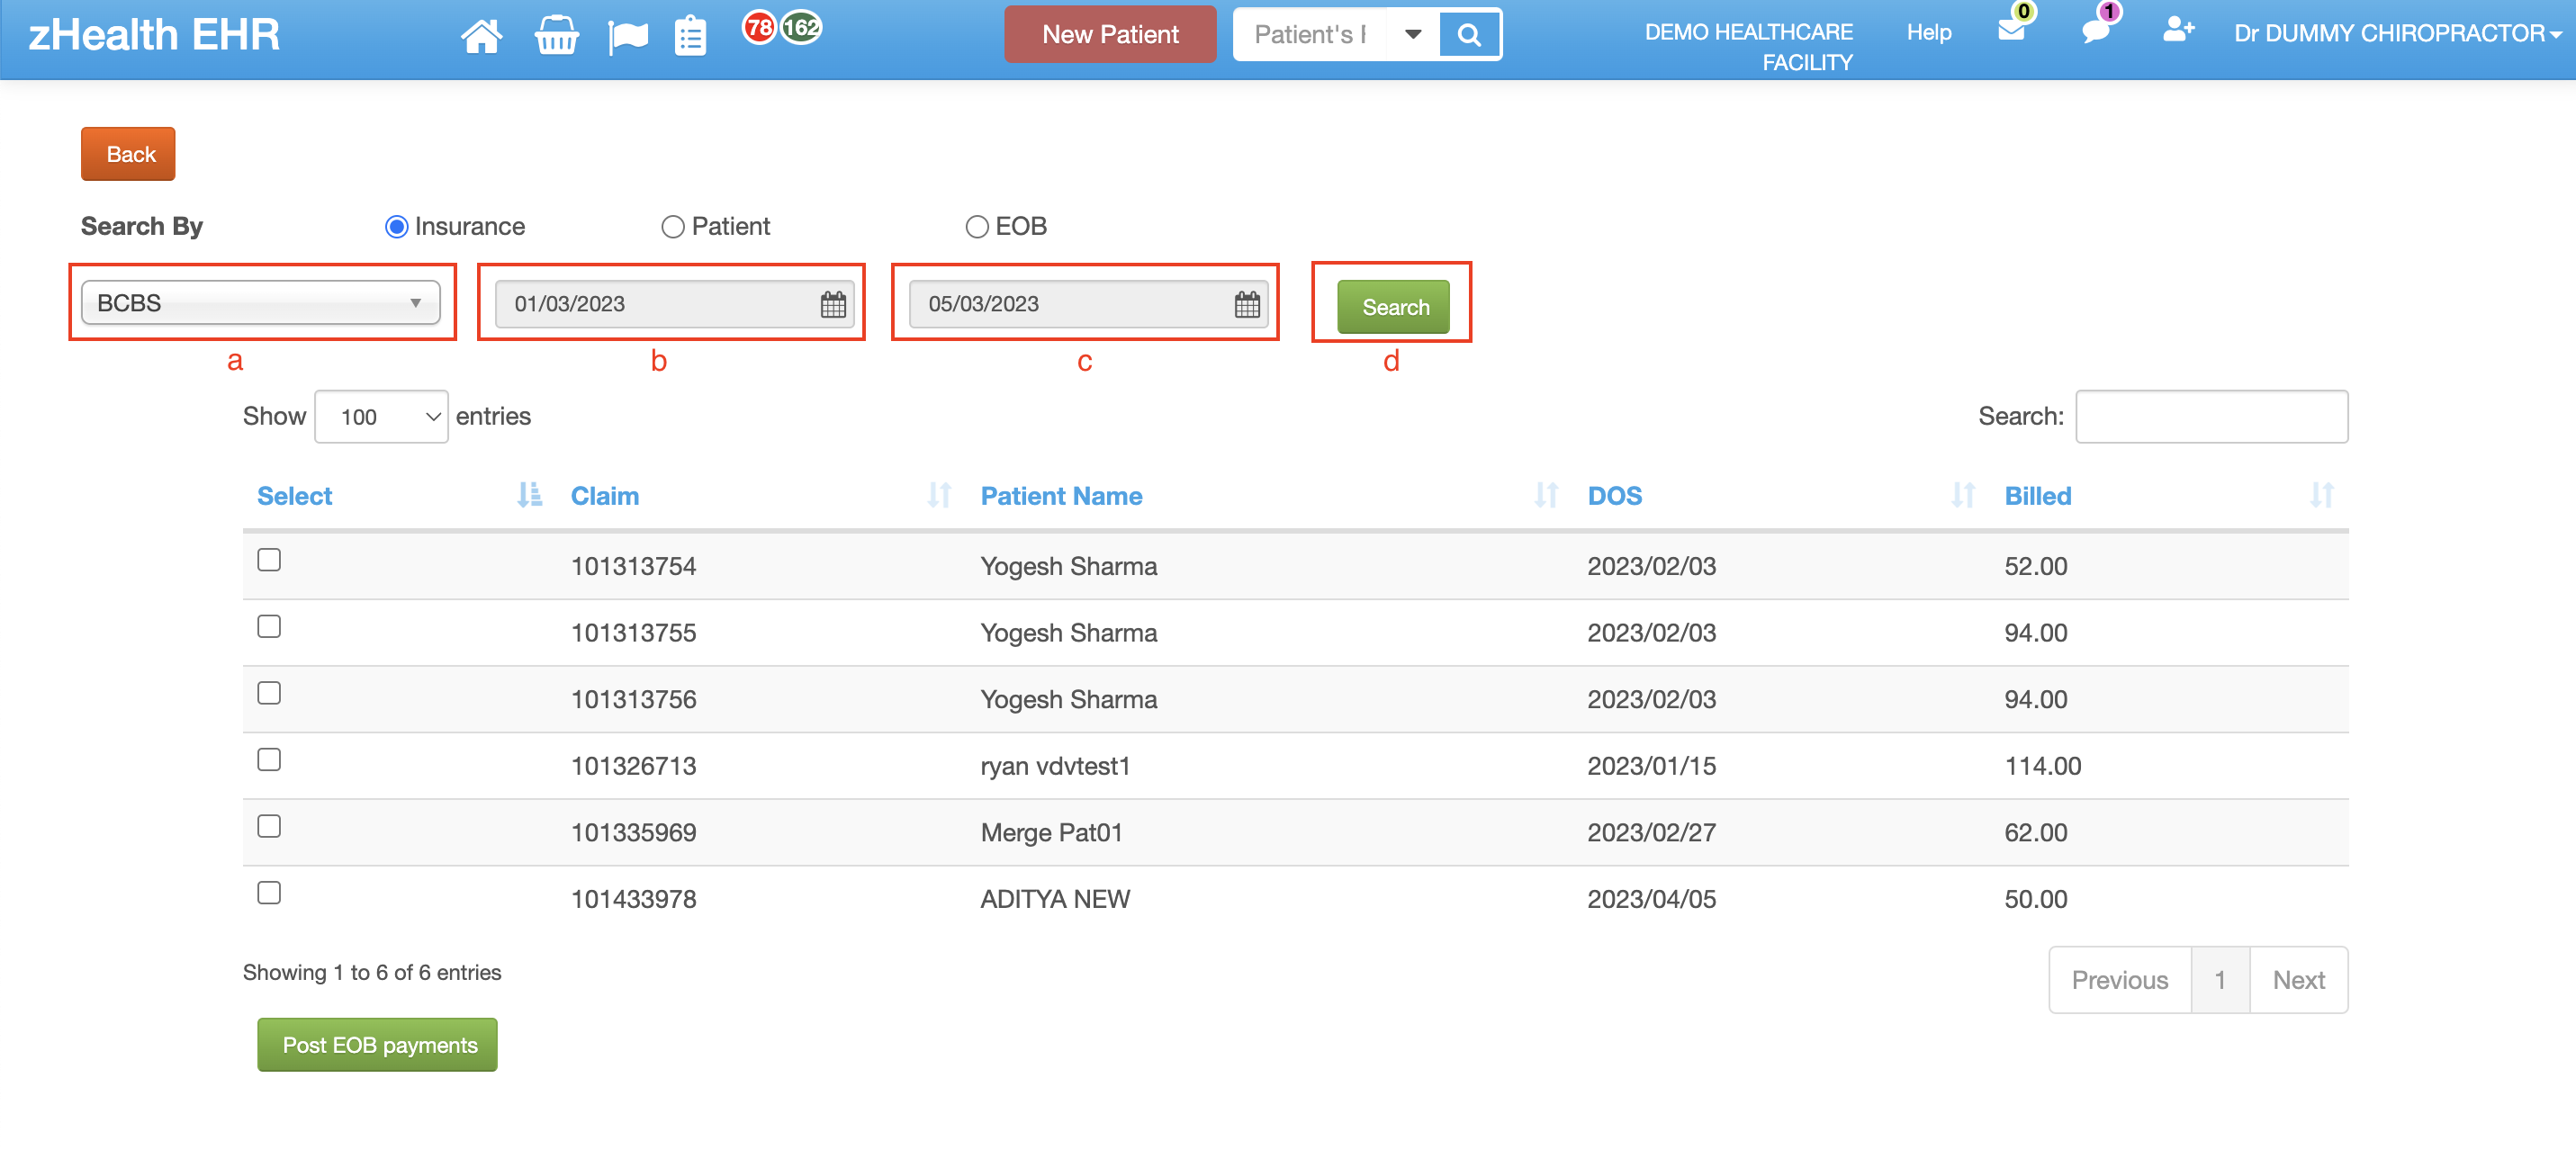
Task: Go to the zHealth EHR logo home
Action: (x=154, y=35)
